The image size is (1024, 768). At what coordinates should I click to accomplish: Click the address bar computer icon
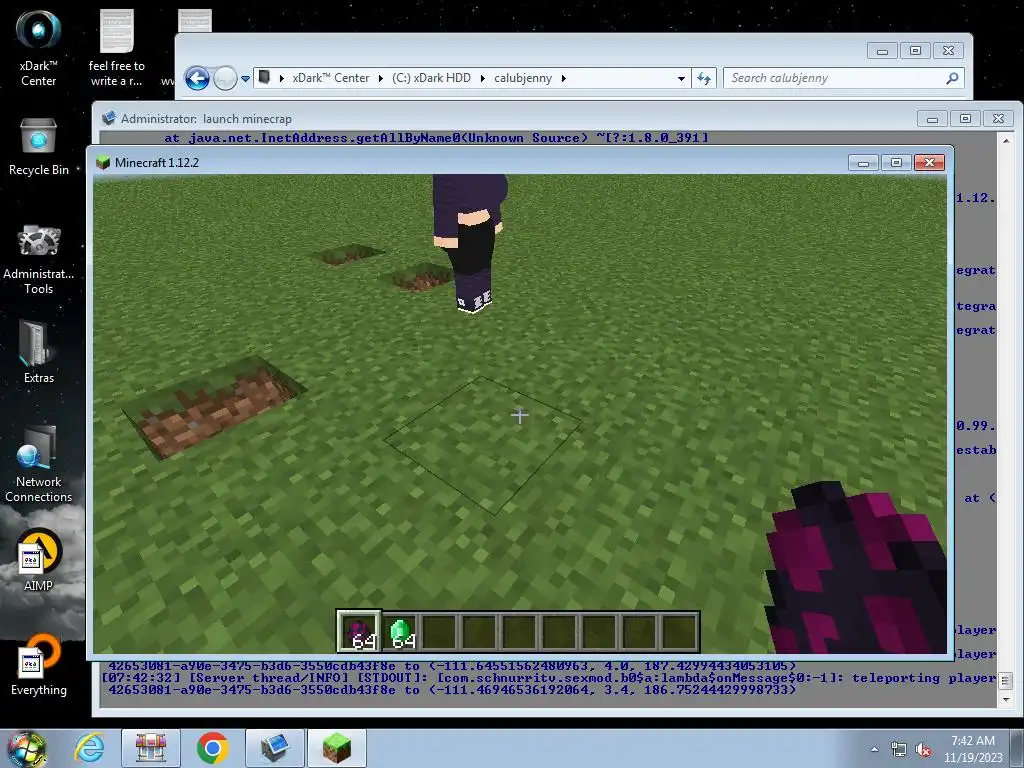click(x=264, y=78)
